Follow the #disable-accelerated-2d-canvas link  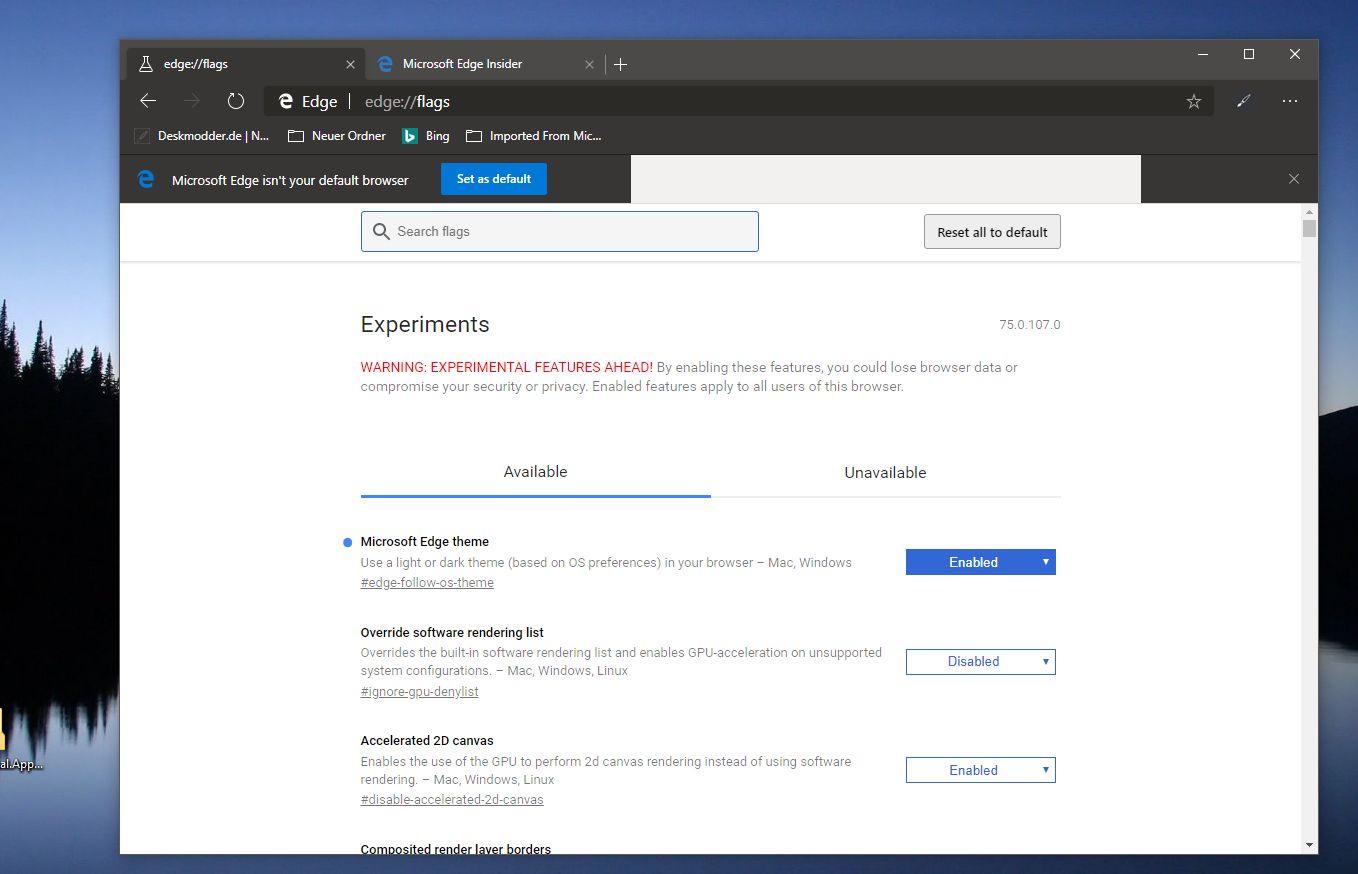[452, 800]
